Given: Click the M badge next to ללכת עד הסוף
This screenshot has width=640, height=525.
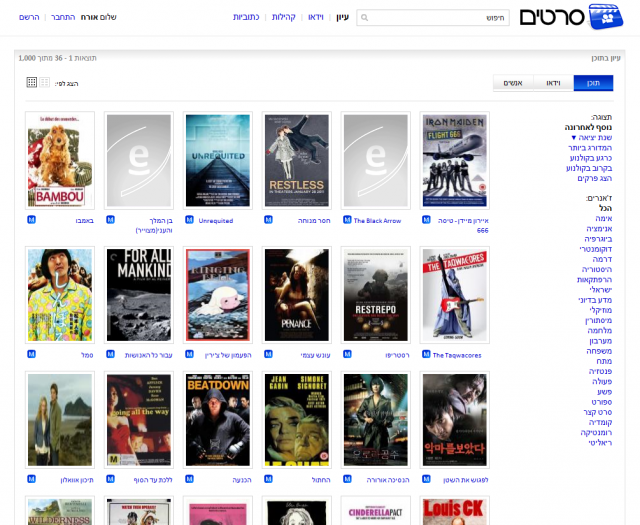Looking at the screenshot, I should tap(110, 479).
